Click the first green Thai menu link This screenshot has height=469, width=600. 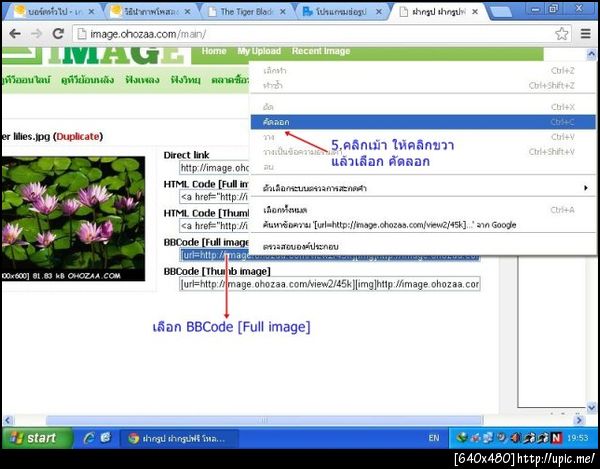[26, 80]
